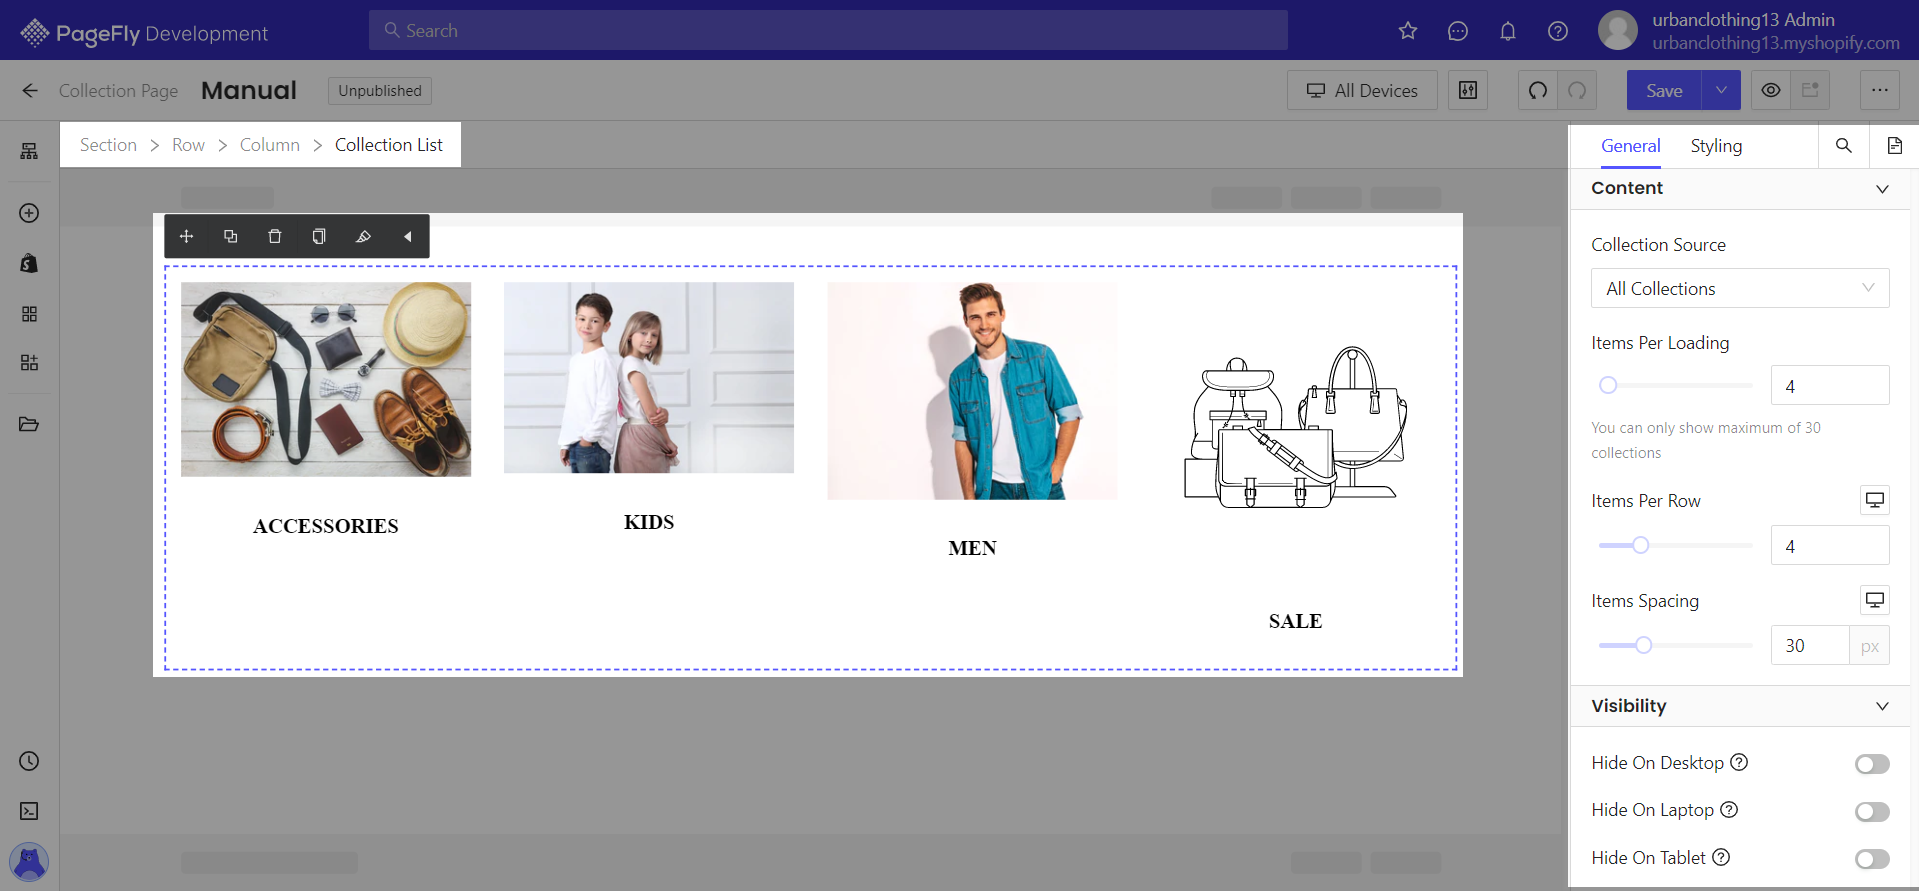The image size is (1919, 891).
Task: Click the Items Per Loading number field
Action: [x=1830, y=386]
